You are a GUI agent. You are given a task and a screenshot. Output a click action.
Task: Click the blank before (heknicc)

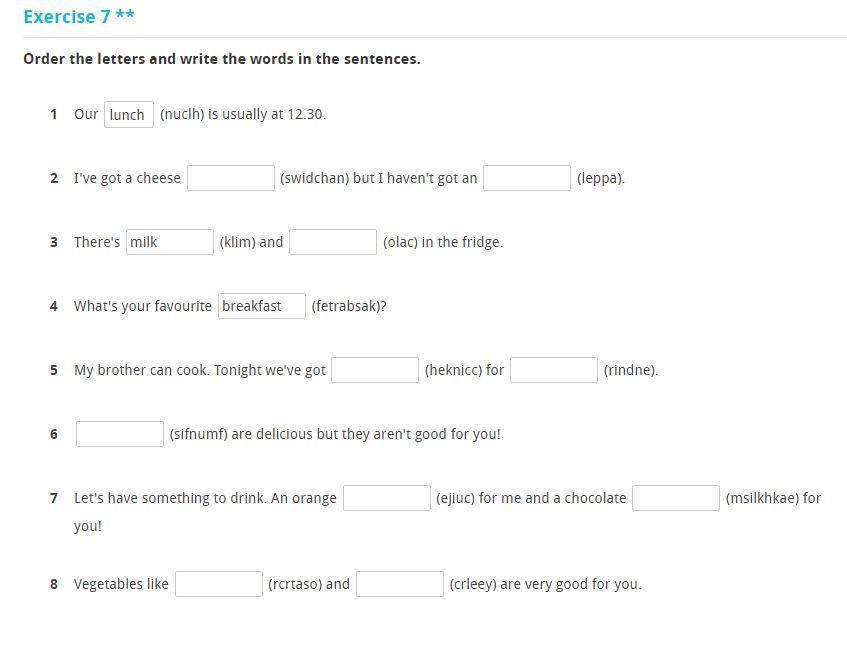tap(374, 370)
